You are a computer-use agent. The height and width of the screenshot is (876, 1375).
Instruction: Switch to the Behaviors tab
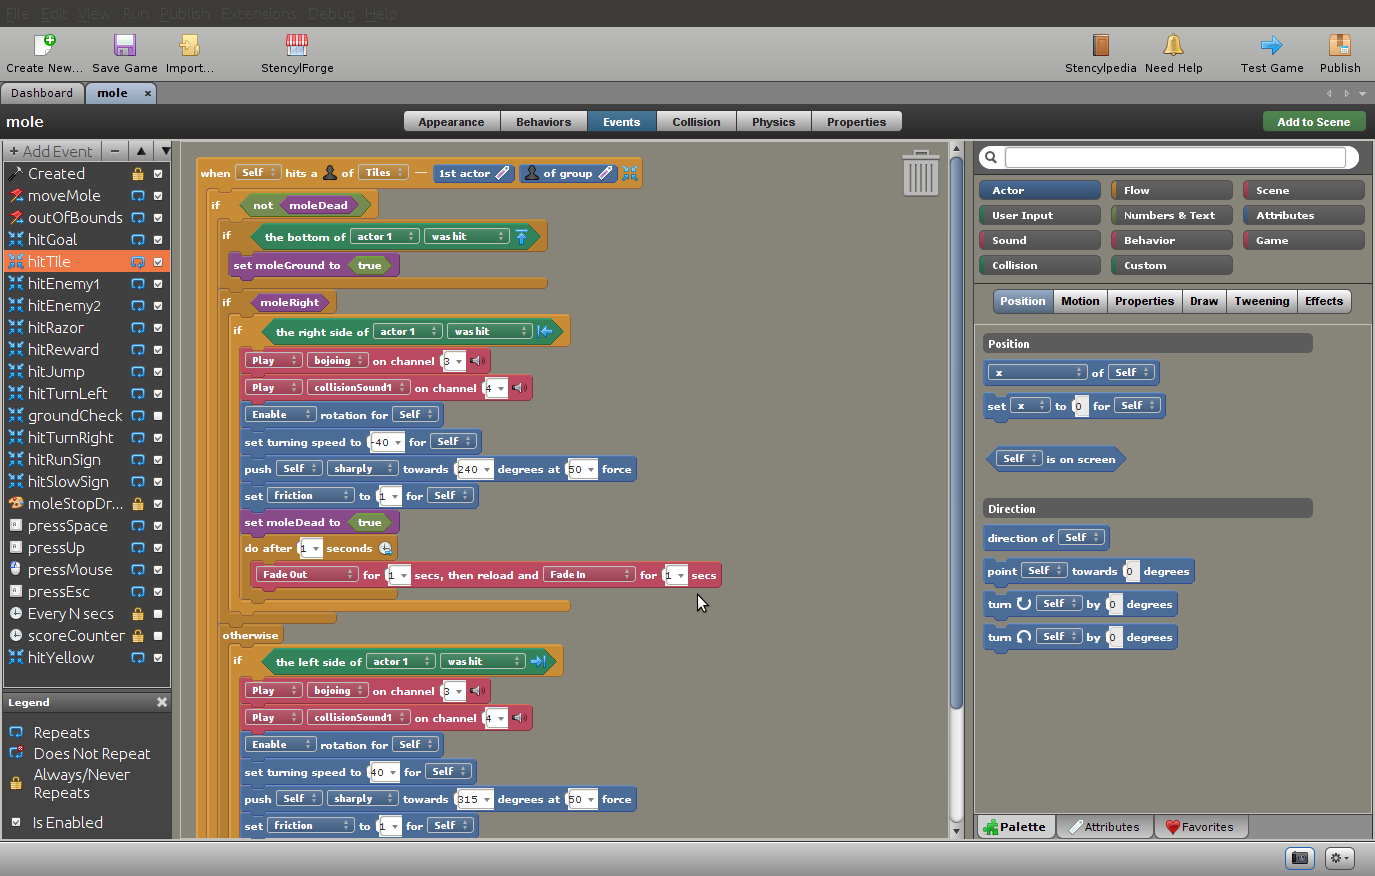[x=543, y=122]
